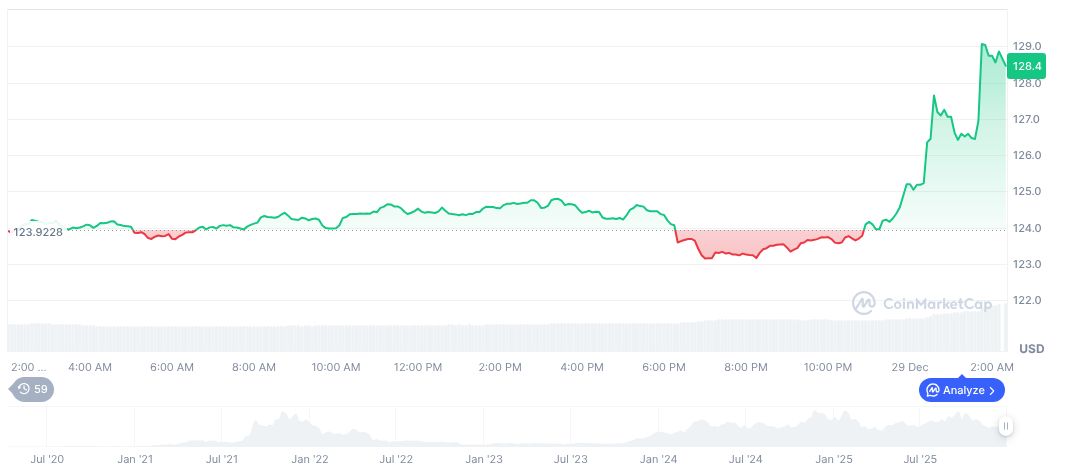Click the 129.0 price axis label

tap(1027, 47)
